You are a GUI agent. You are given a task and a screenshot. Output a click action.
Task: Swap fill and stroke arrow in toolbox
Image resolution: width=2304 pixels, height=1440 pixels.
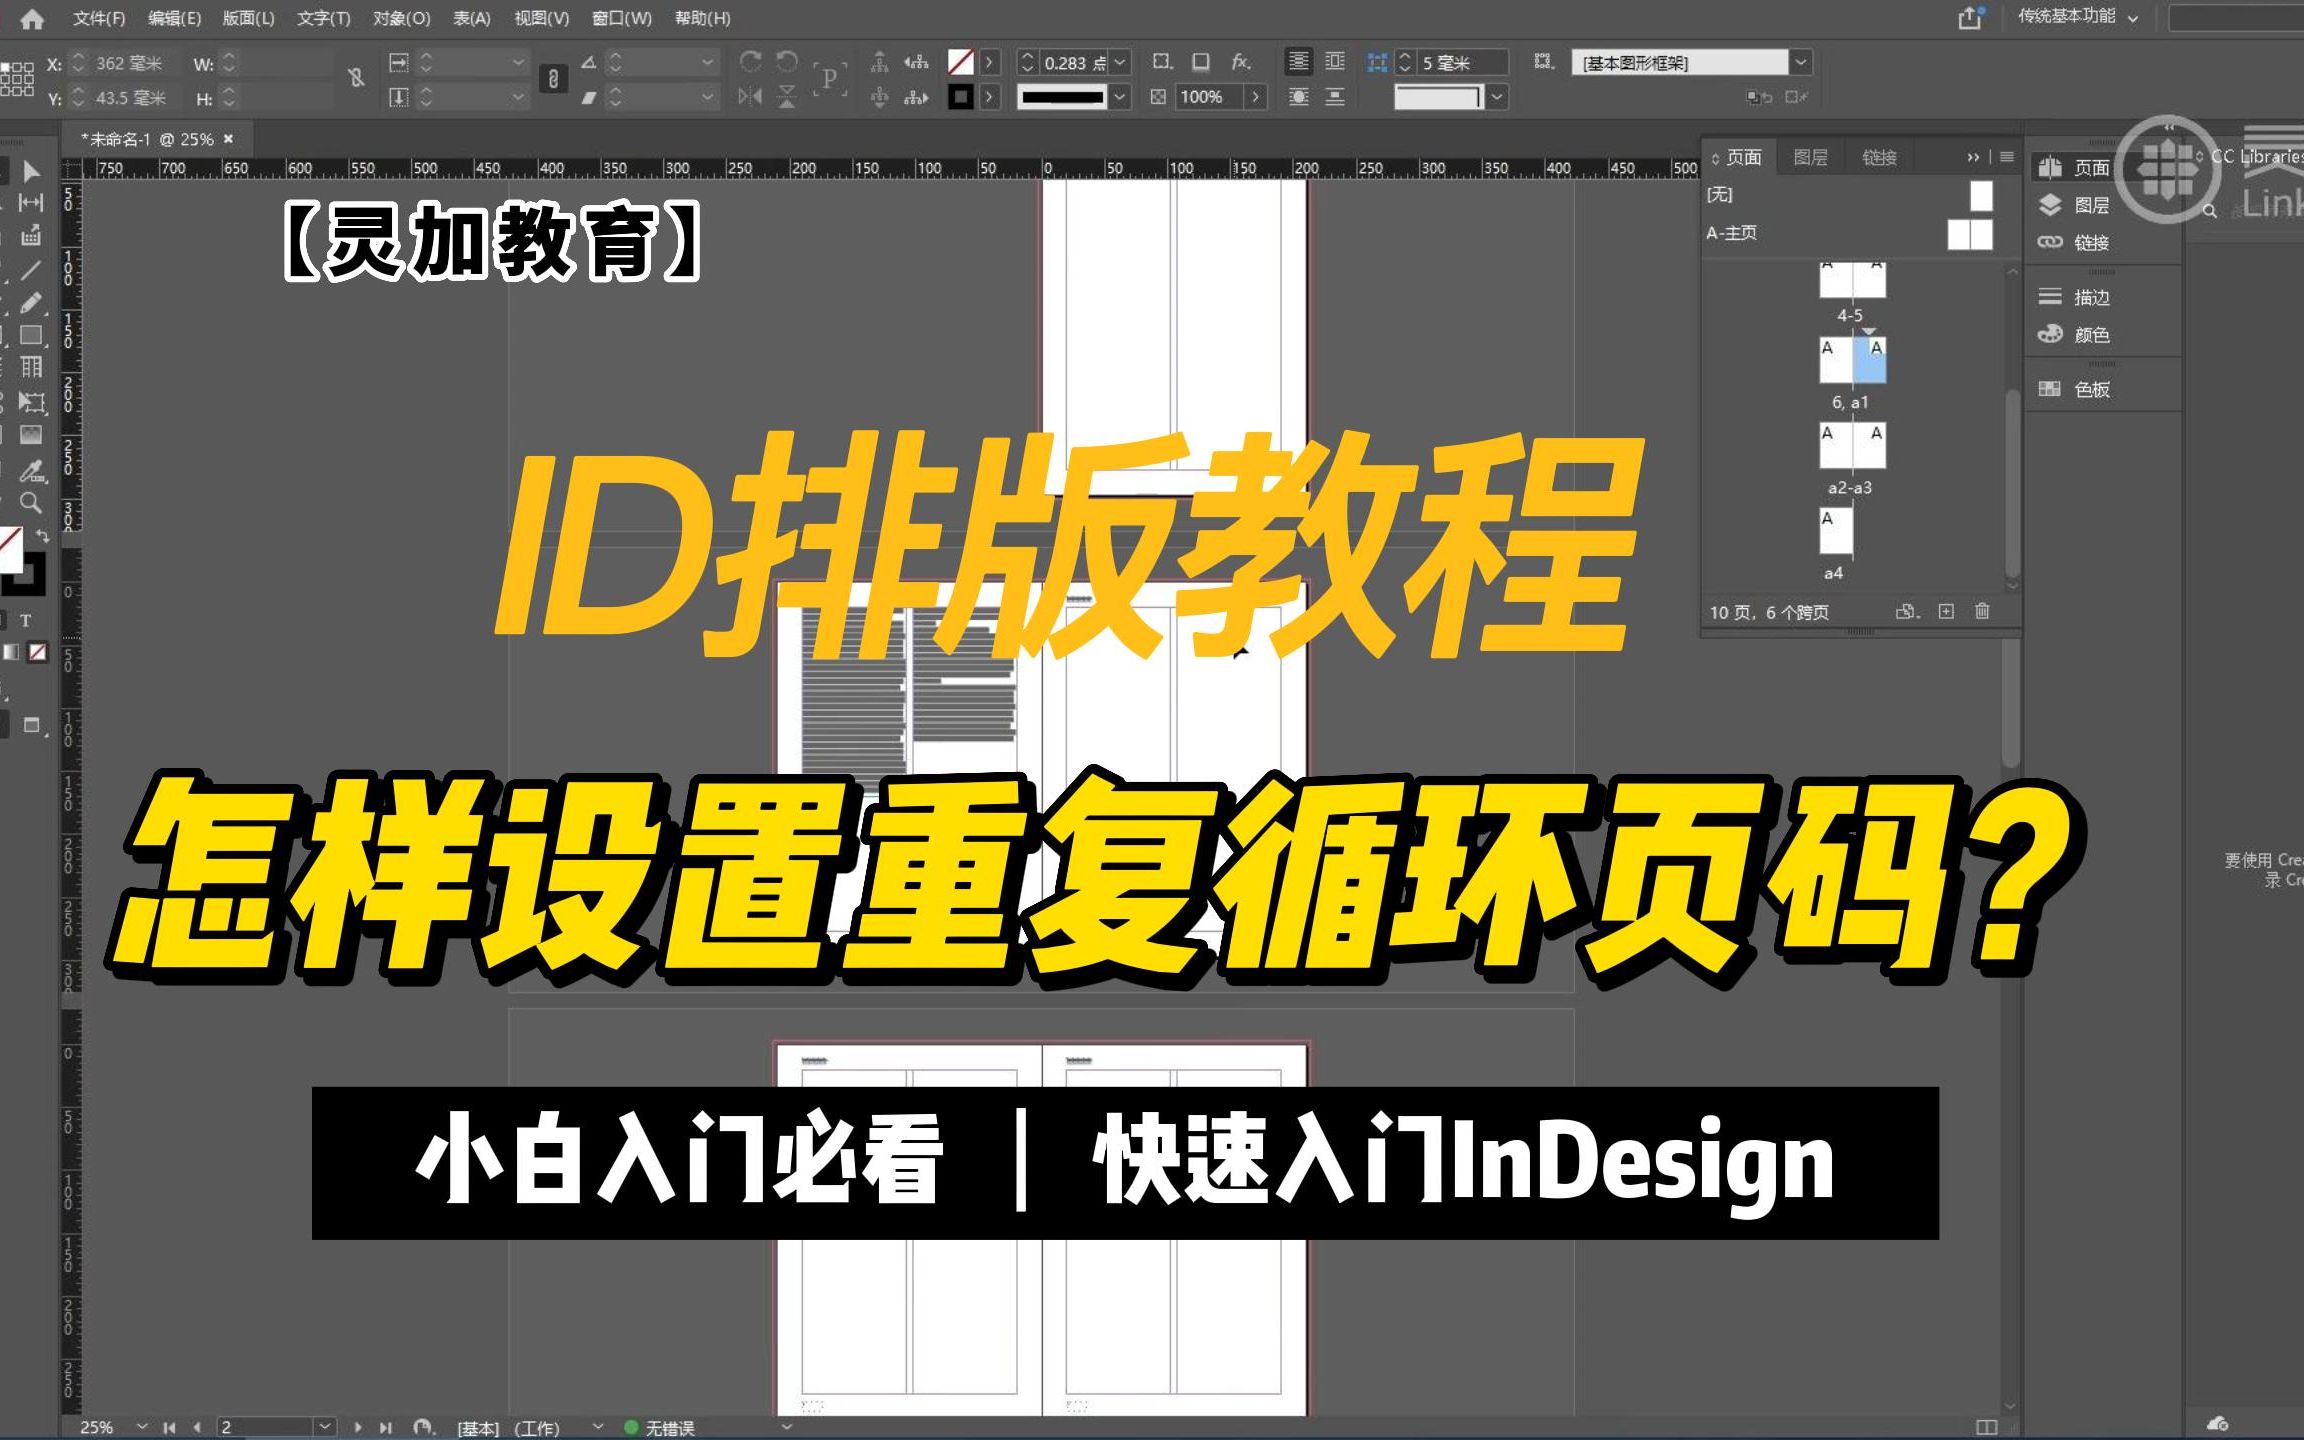pyautogui.click(x=42, y=537)
